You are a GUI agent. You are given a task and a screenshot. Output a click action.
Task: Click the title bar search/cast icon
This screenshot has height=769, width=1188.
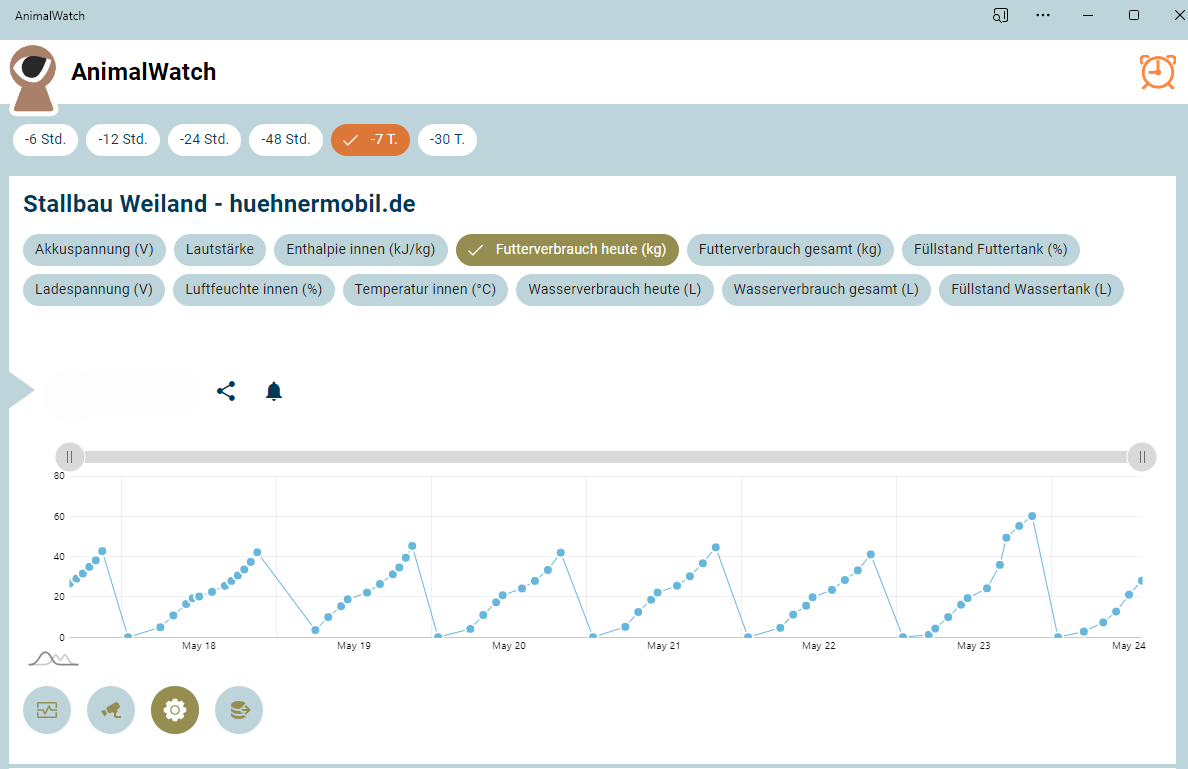(x=1000, y=15)
